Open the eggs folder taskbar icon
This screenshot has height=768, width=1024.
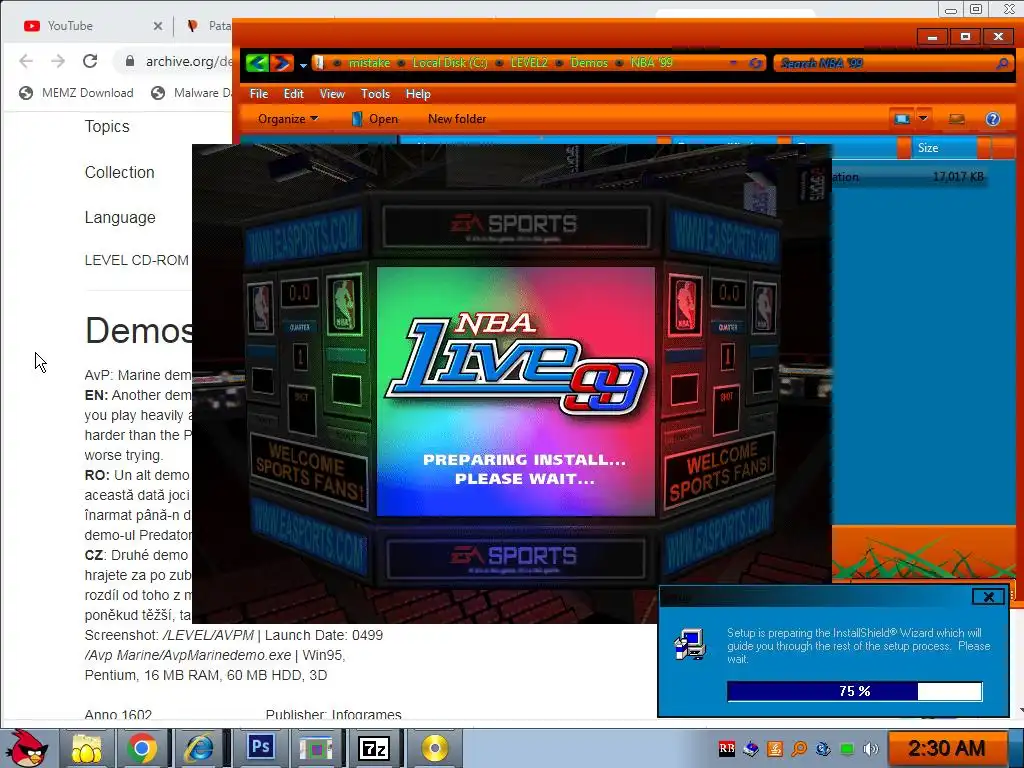[x=87, y=748]
